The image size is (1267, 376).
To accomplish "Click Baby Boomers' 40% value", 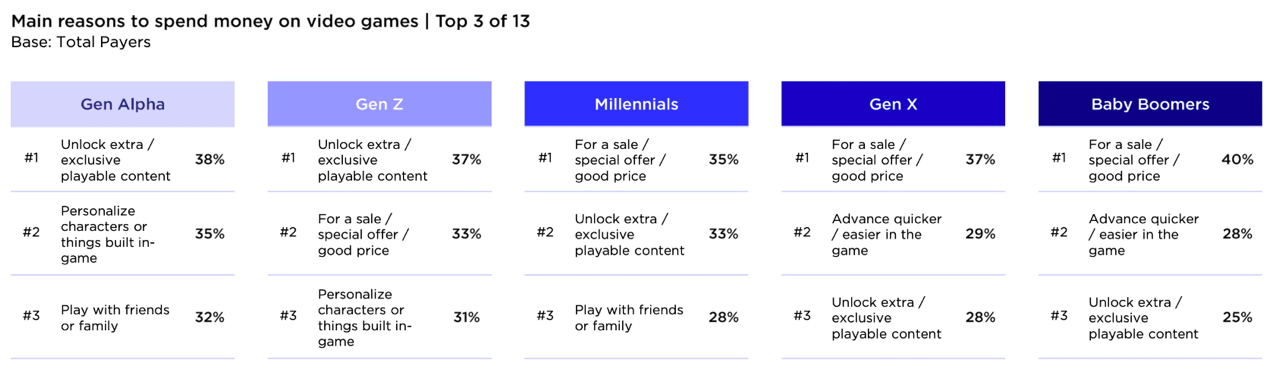I will tap(1237, 160).
